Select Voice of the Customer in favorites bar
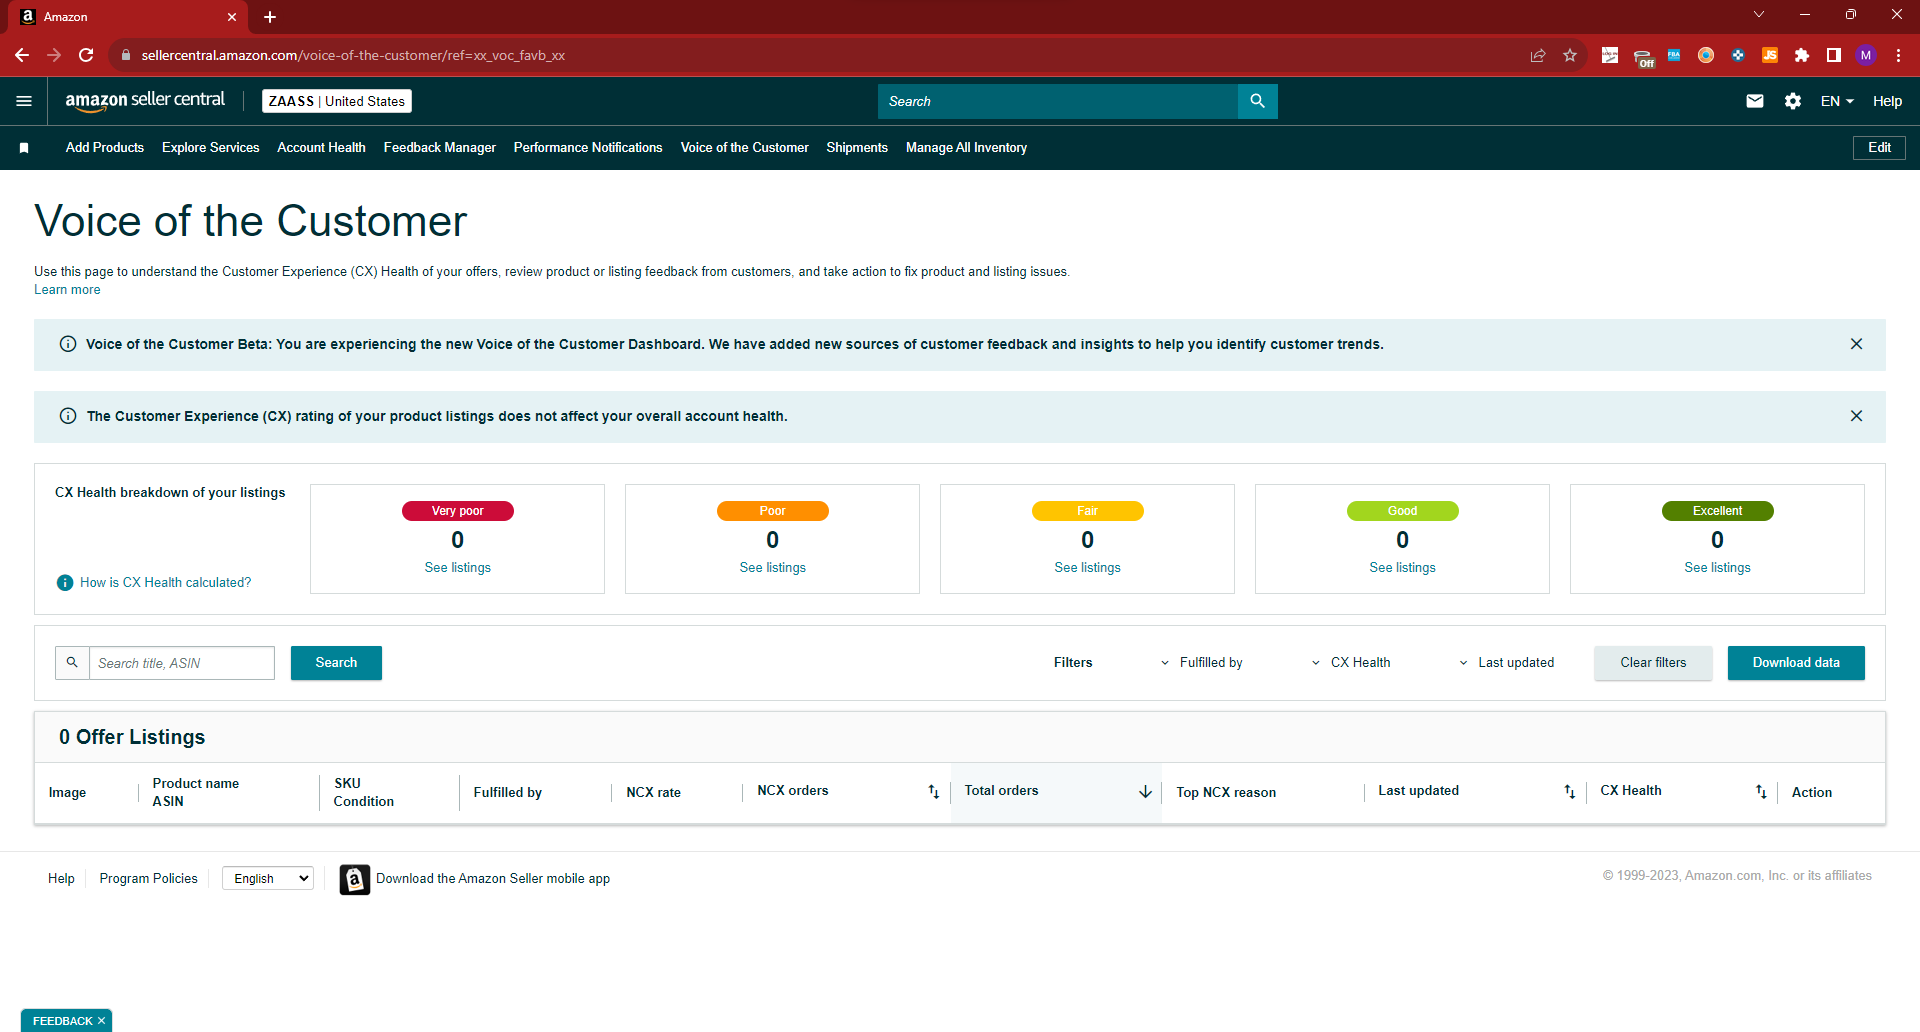The height and width of the screenshot is (1032, 1920). tap(745, 148)
